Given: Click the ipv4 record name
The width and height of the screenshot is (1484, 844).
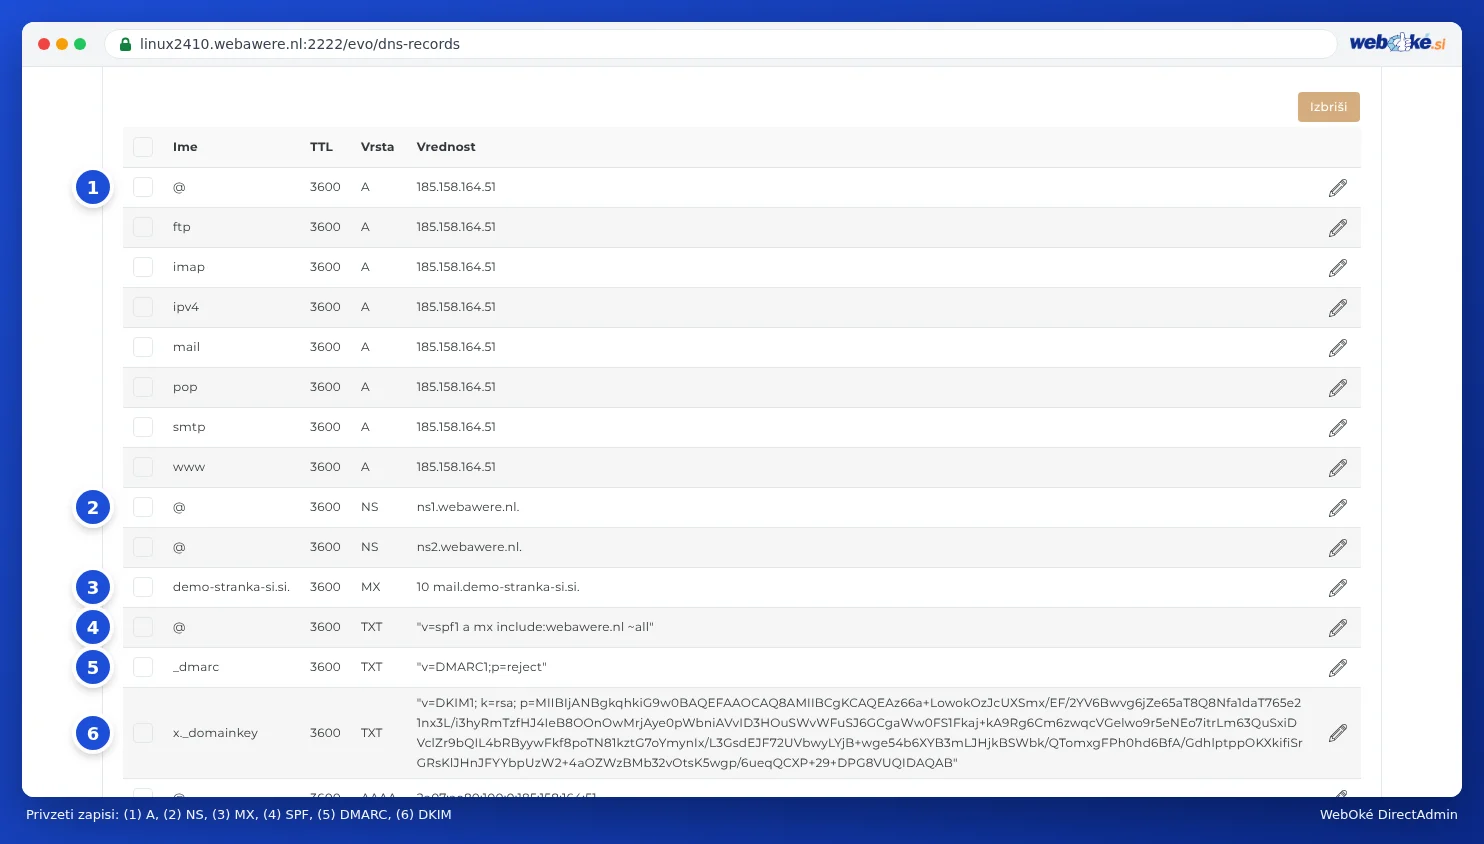Looking at the screenshot, I should click(x=186, y=307).
